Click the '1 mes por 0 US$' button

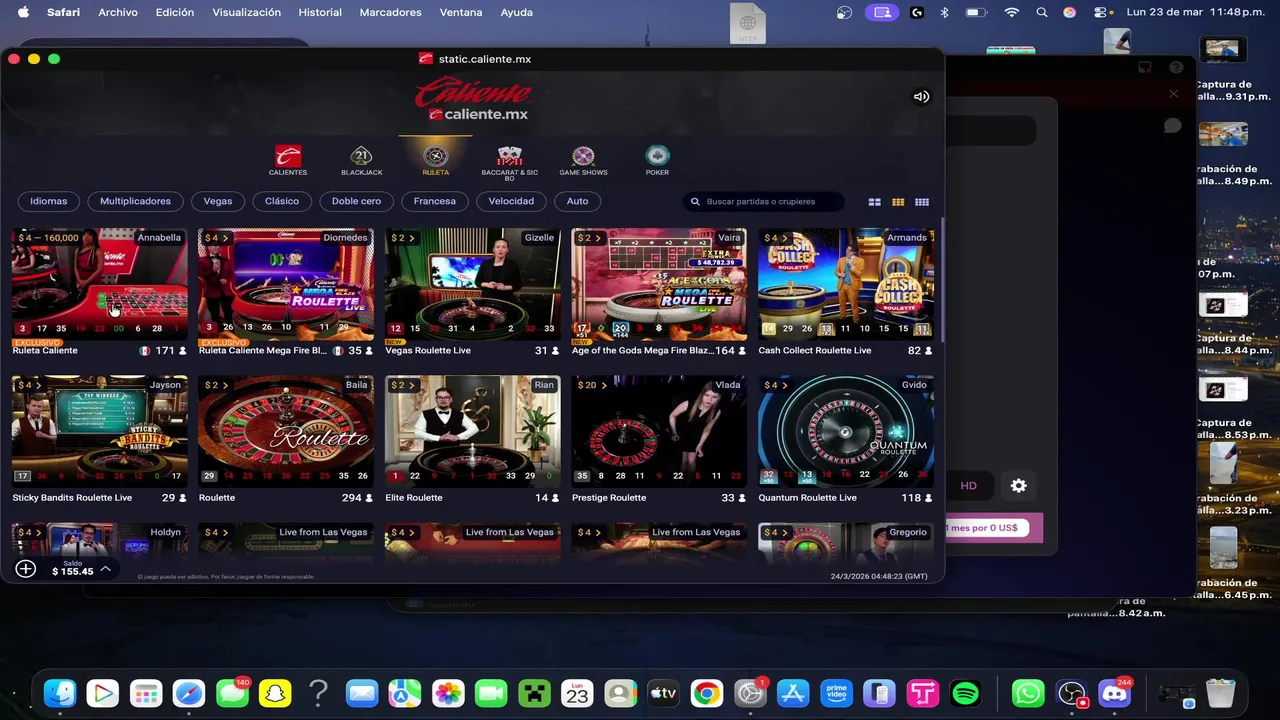click(986, 527)
